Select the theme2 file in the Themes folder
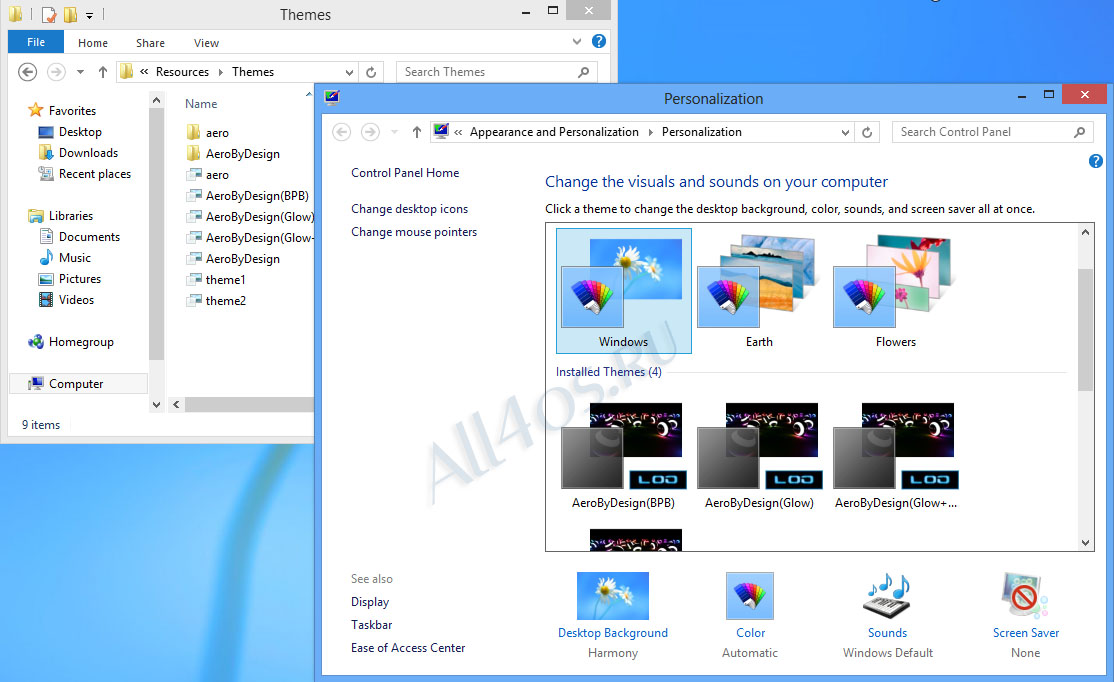The height and width of the screenshot is (682, 1114). [216, 301]
